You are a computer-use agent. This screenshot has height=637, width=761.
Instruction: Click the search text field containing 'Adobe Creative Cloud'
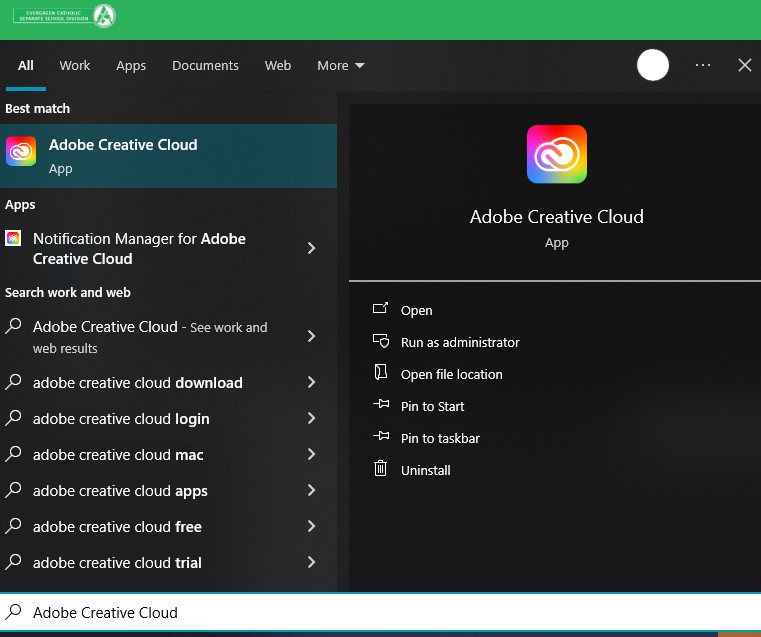coord(380,612)
